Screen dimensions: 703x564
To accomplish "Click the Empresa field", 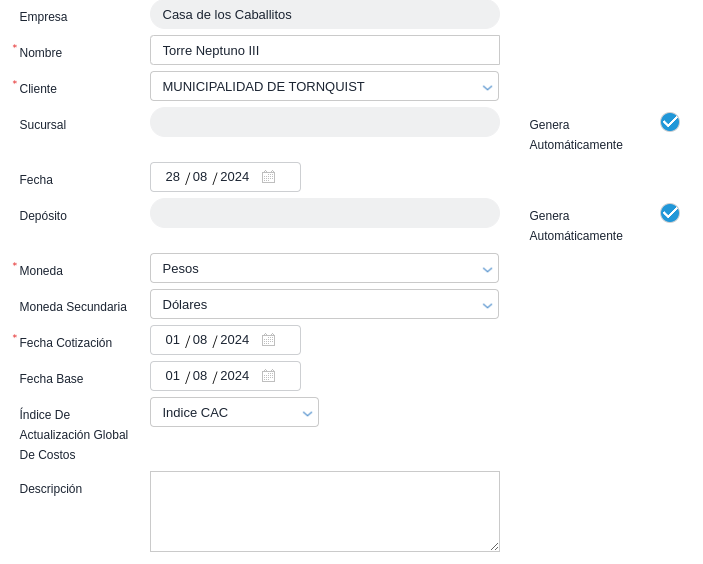I will [x=324, y=14].
